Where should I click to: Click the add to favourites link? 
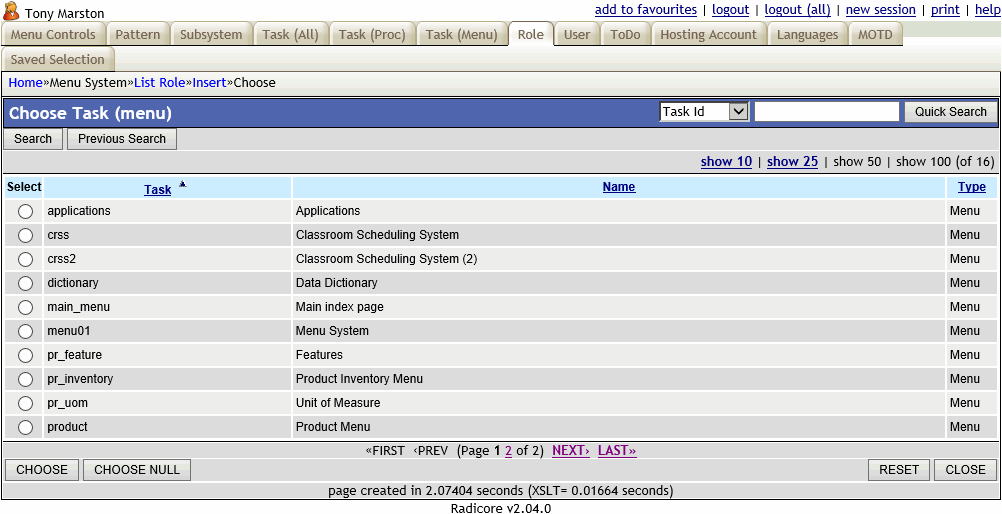645,10
